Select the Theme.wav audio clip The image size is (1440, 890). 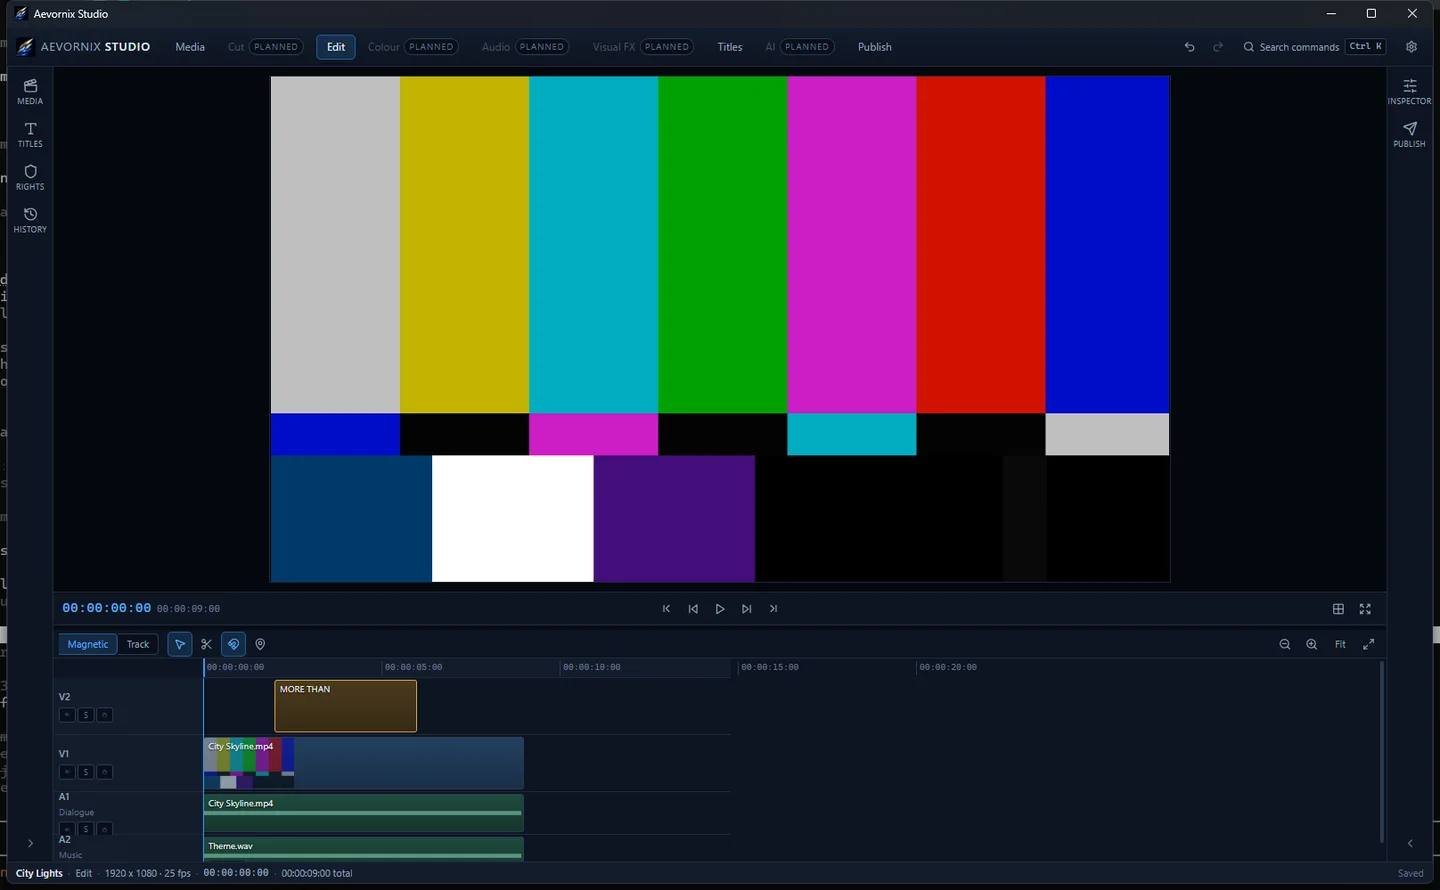point(364,849)
